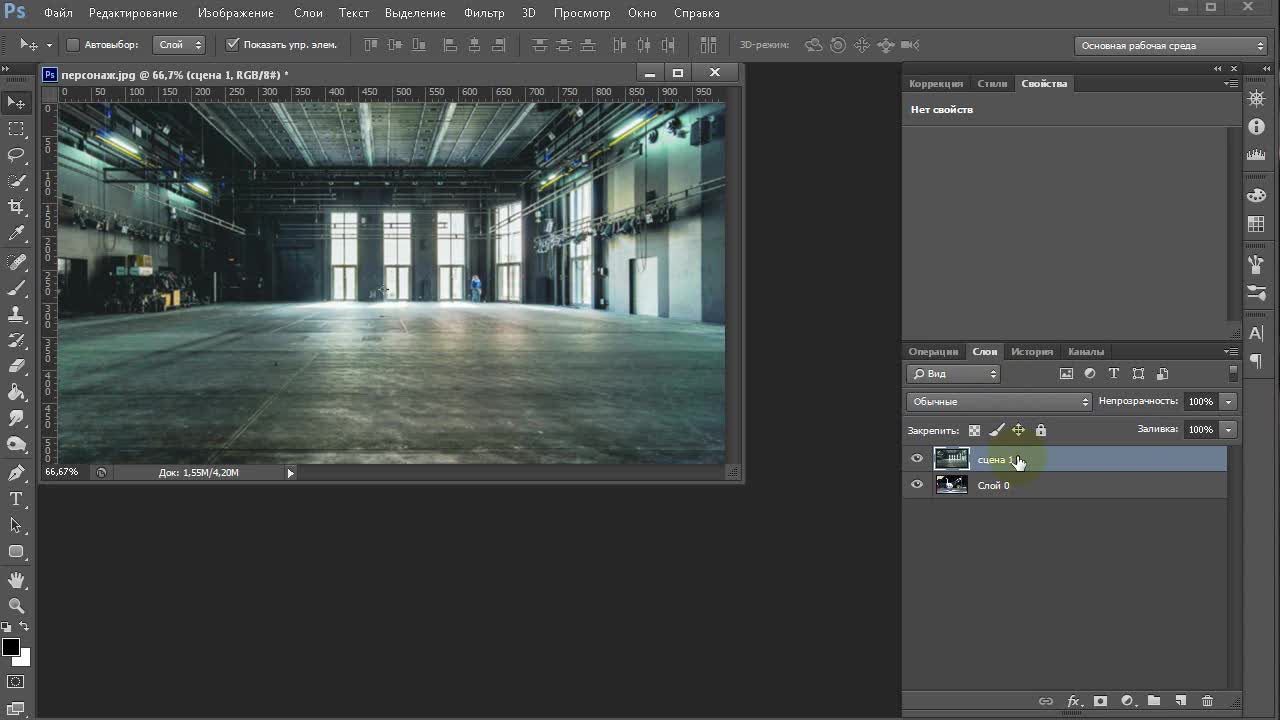Hide the сцена 1 layer

pos(917,459)
